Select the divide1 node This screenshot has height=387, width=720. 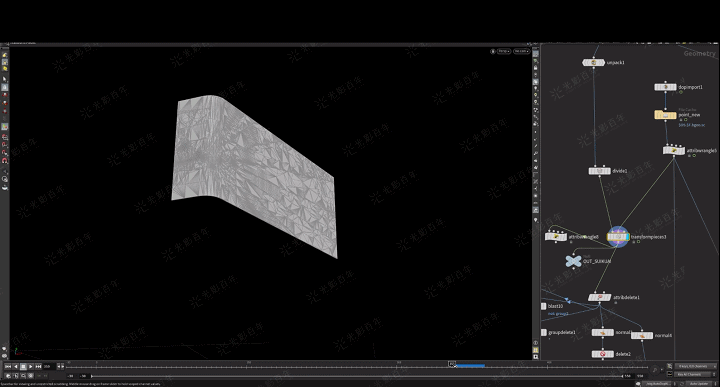(x=600, y=171)
